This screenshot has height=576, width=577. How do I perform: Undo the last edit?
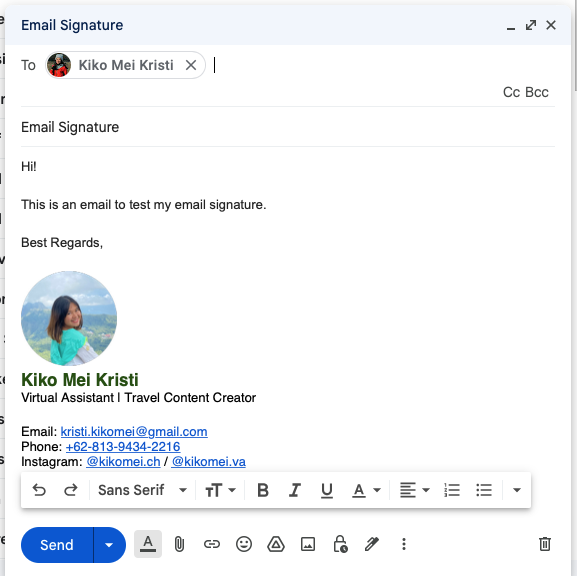pos(39,490)
